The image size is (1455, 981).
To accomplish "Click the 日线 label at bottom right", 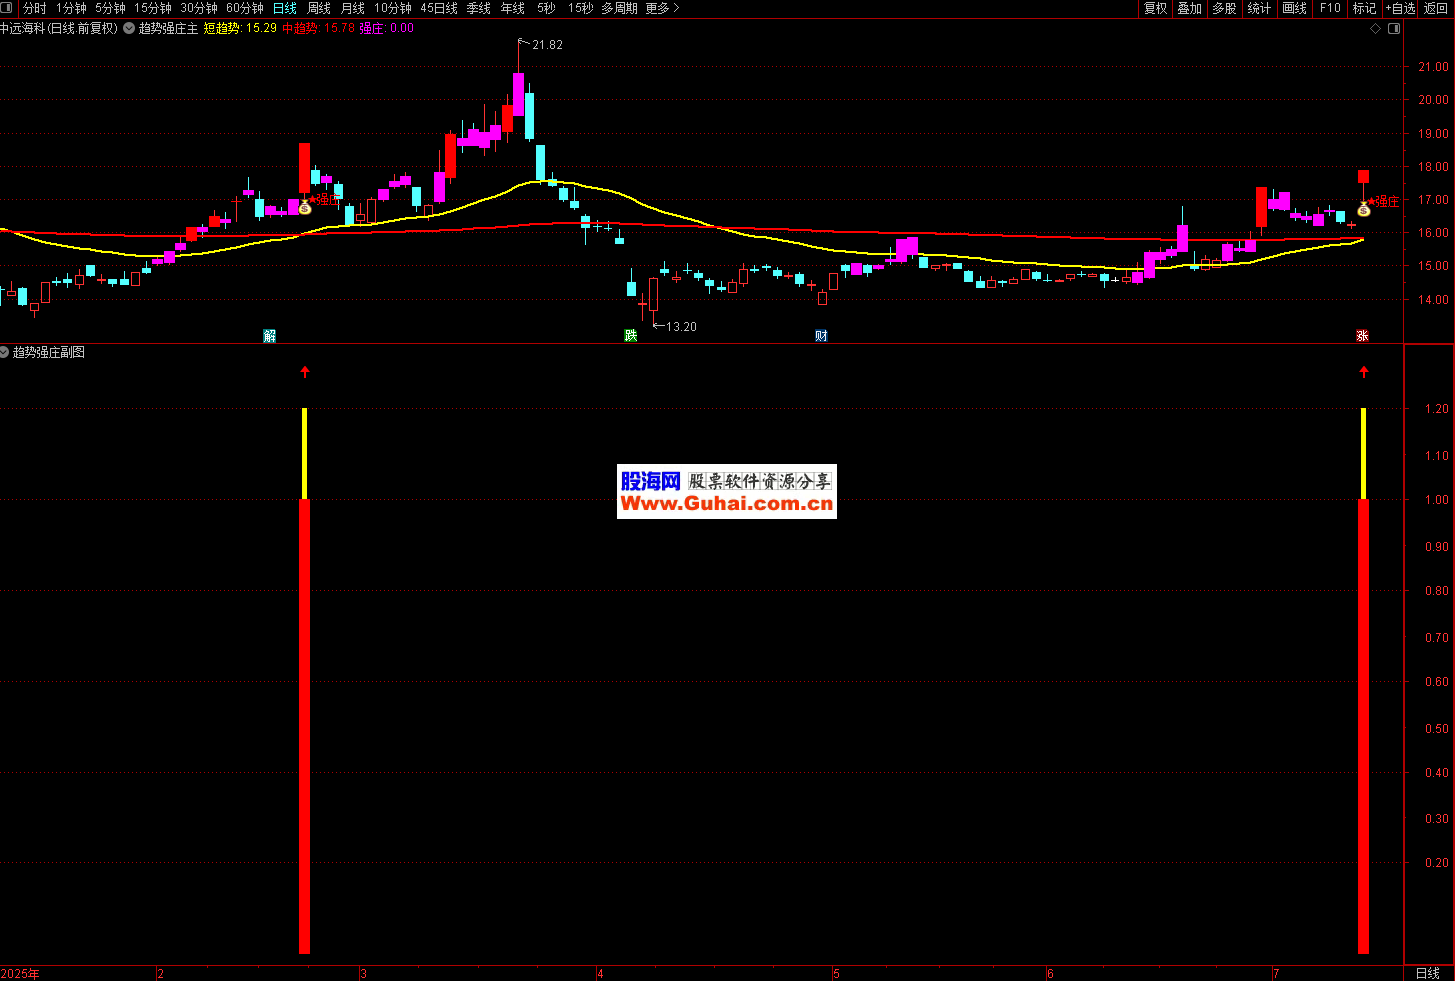I will click(1428, 973).
